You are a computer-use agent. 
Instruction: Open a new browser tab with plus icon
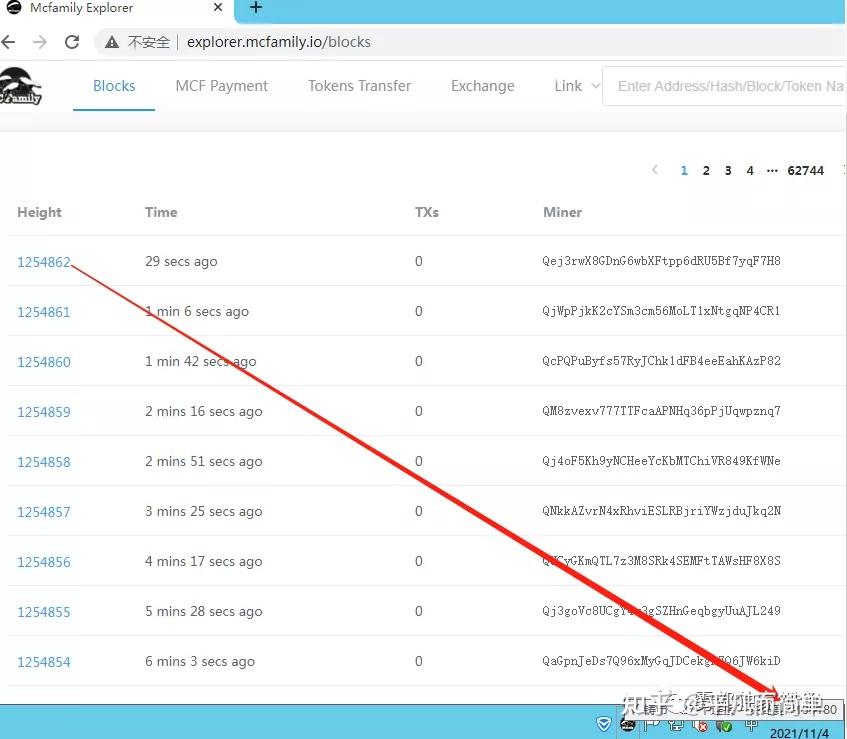click(x=256, y=8)
